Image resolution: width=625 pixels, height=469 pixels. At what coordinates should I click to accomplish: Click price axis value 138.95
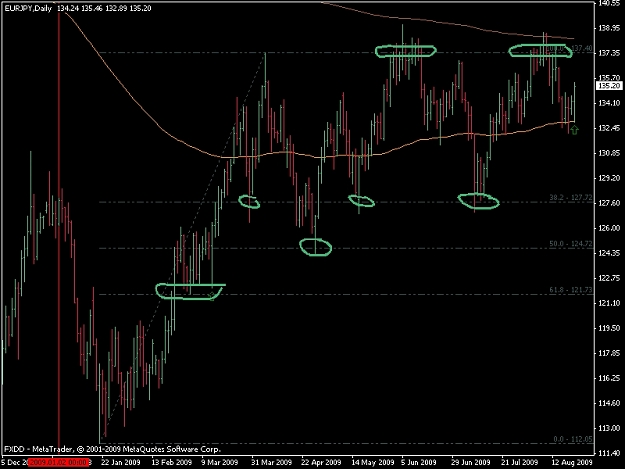(609, 28)
